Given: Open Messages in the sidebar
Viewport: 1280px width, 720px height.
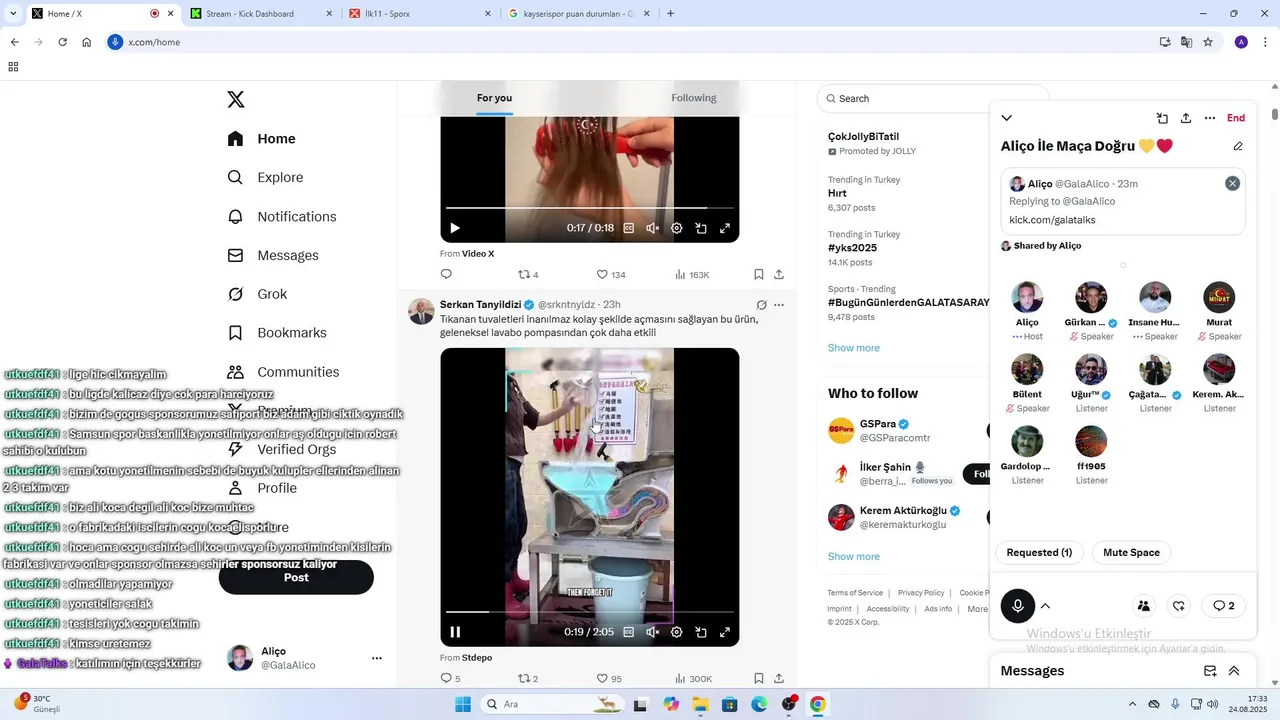Looking at the screenshot, I should click(273, 255).
